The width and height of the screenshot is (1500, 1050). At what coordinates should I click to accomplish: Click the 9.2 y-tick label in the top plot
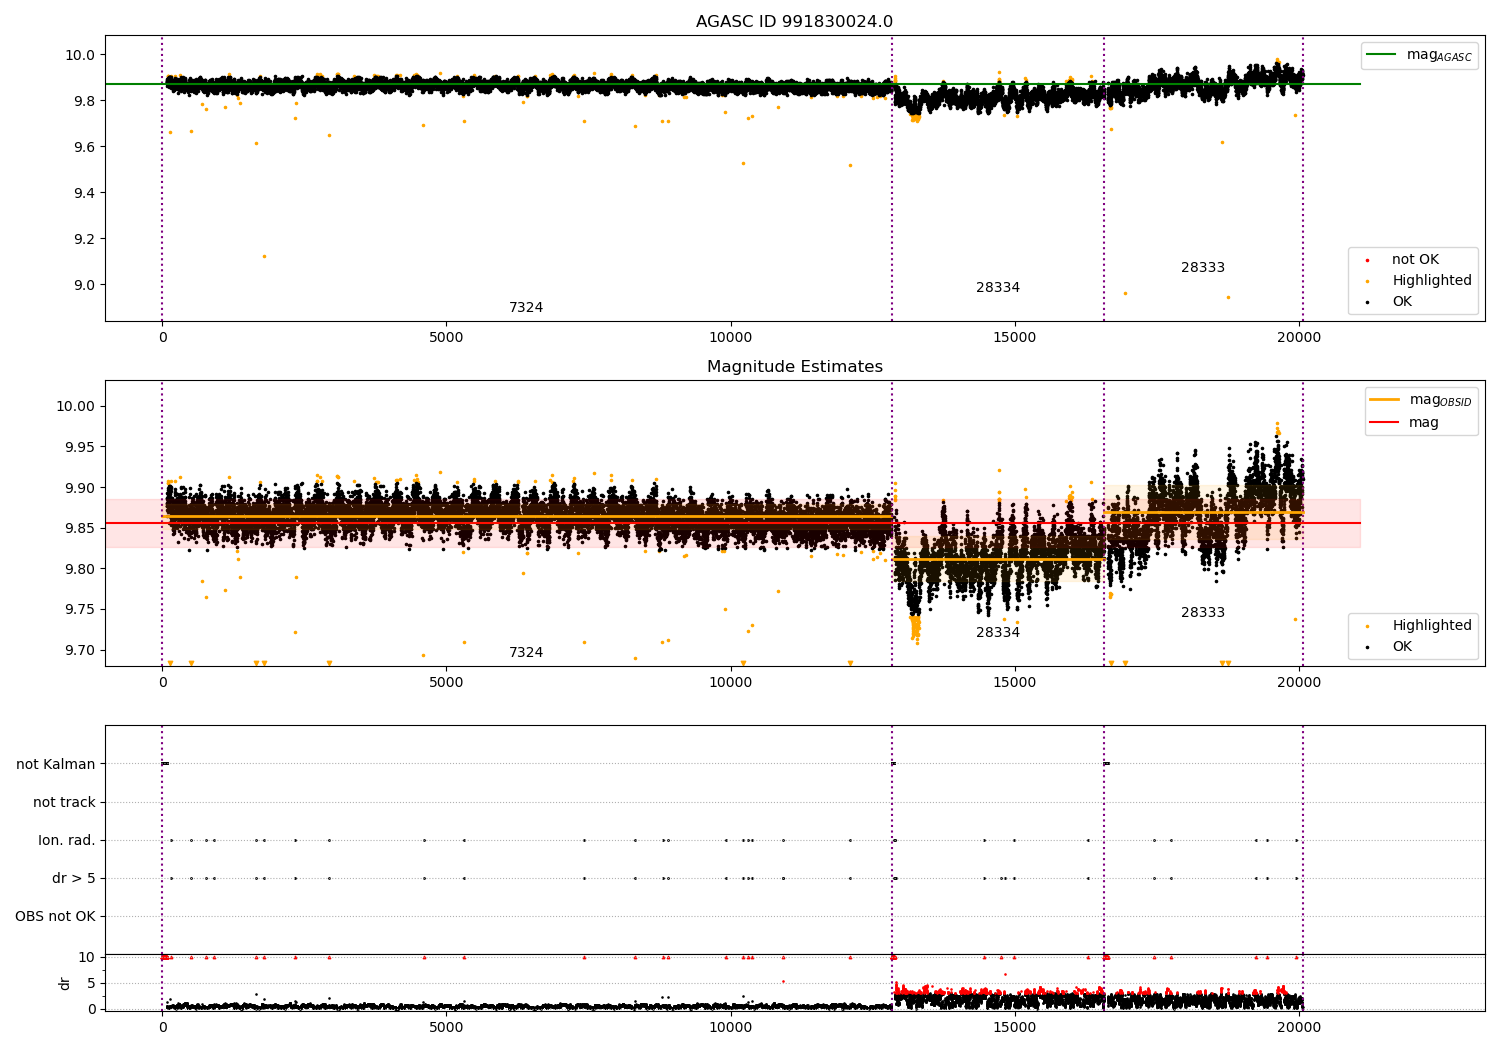point(84,240)
